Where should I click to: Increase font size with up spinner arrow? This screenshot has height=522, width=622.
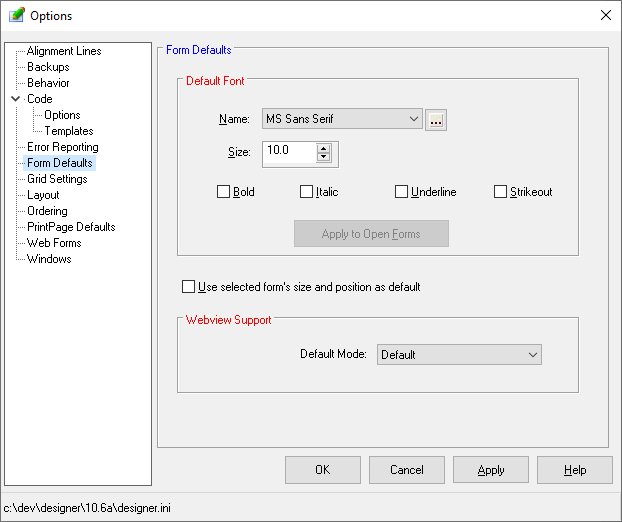click(x=323, y=148)
